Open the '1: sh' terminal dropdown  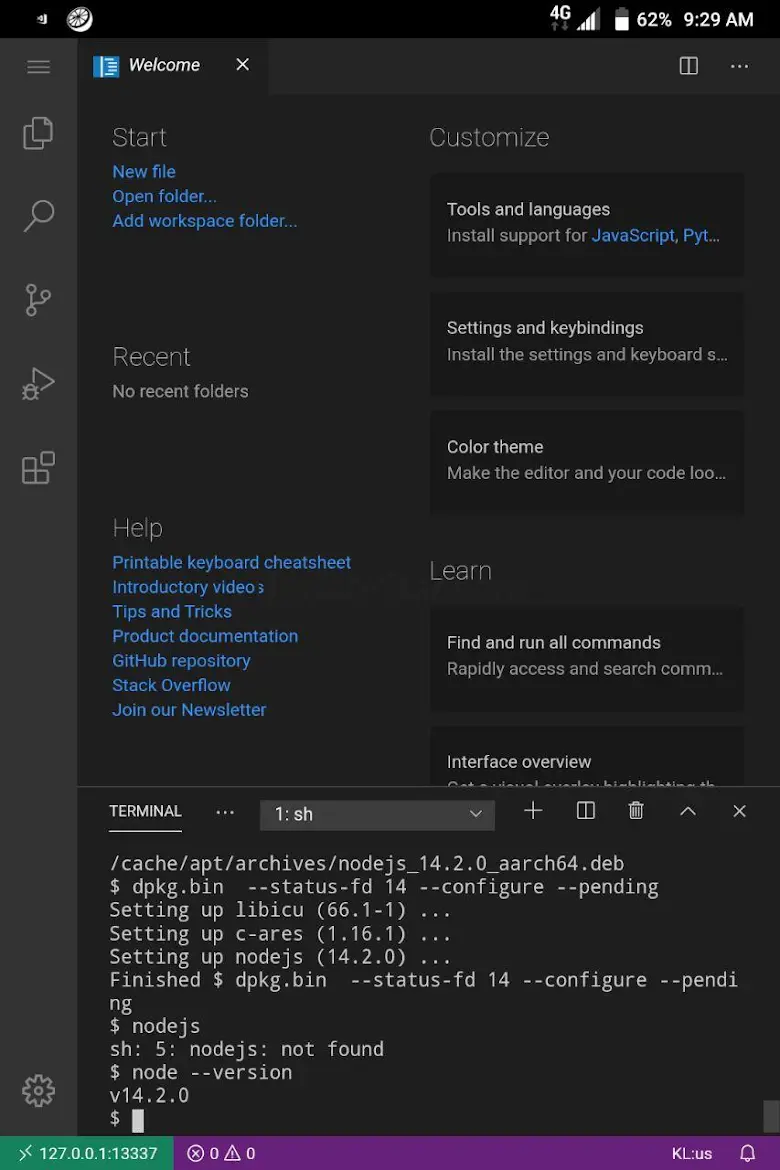pyautogui.click(x=377, y=814)
